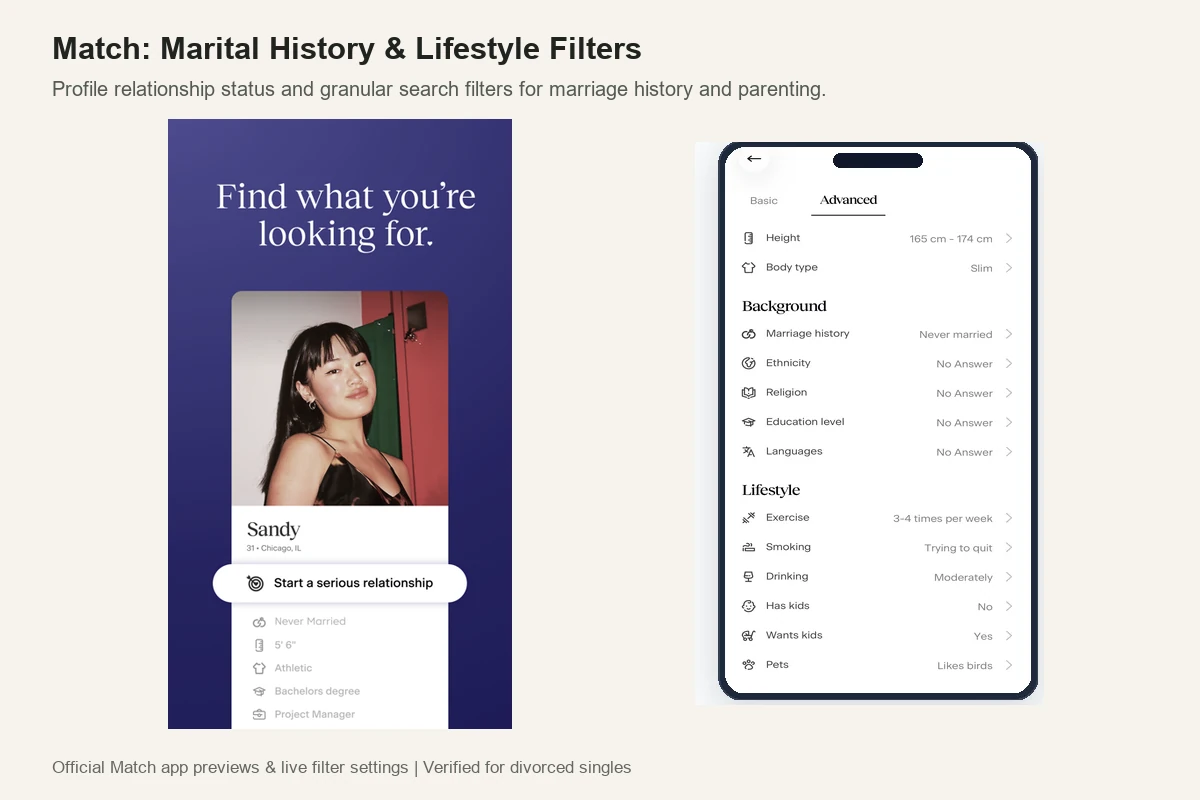Image resolution: width=1200 pixels, height=800 pixels.
Task: Click the height icon beside 5' 6"
Action: point(259,645)
